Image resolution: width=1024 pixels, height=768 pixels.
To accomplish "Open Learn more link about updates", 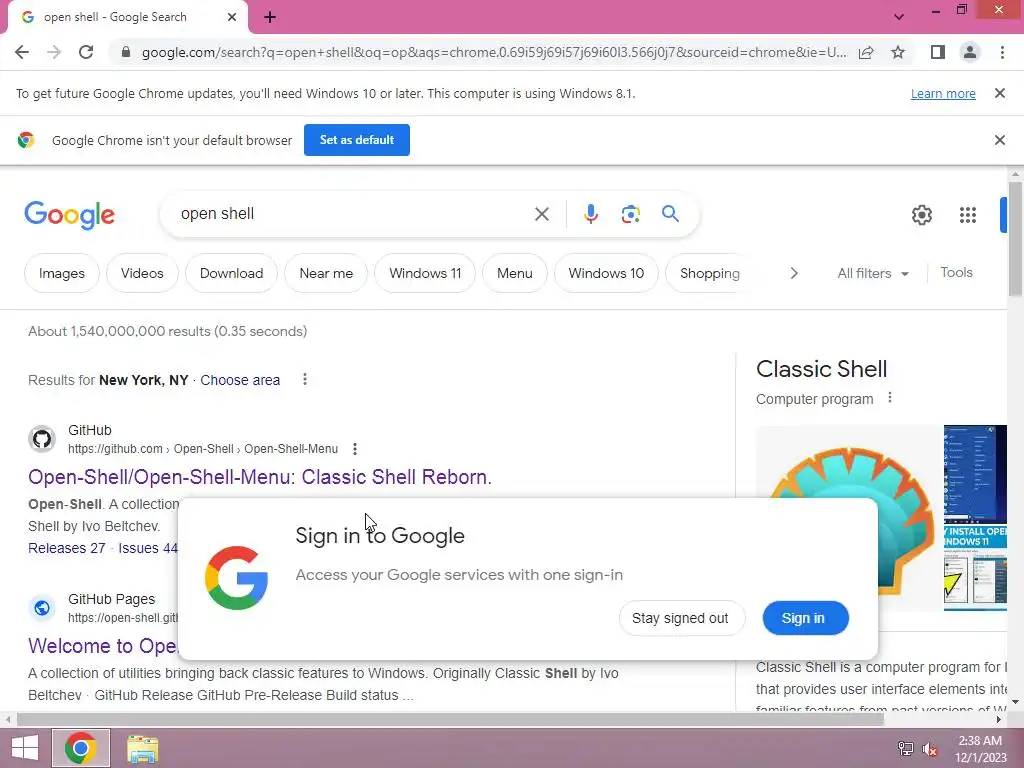I will tap(943, 93).
